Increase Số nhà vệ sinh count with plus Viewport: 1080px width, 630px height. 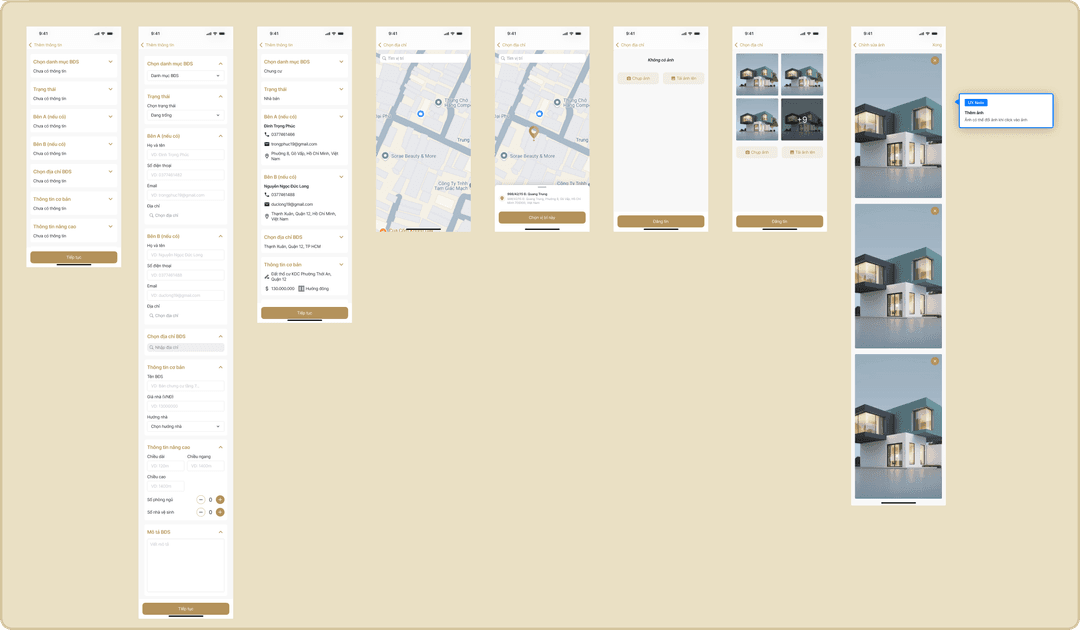click(x=220, y=511)
